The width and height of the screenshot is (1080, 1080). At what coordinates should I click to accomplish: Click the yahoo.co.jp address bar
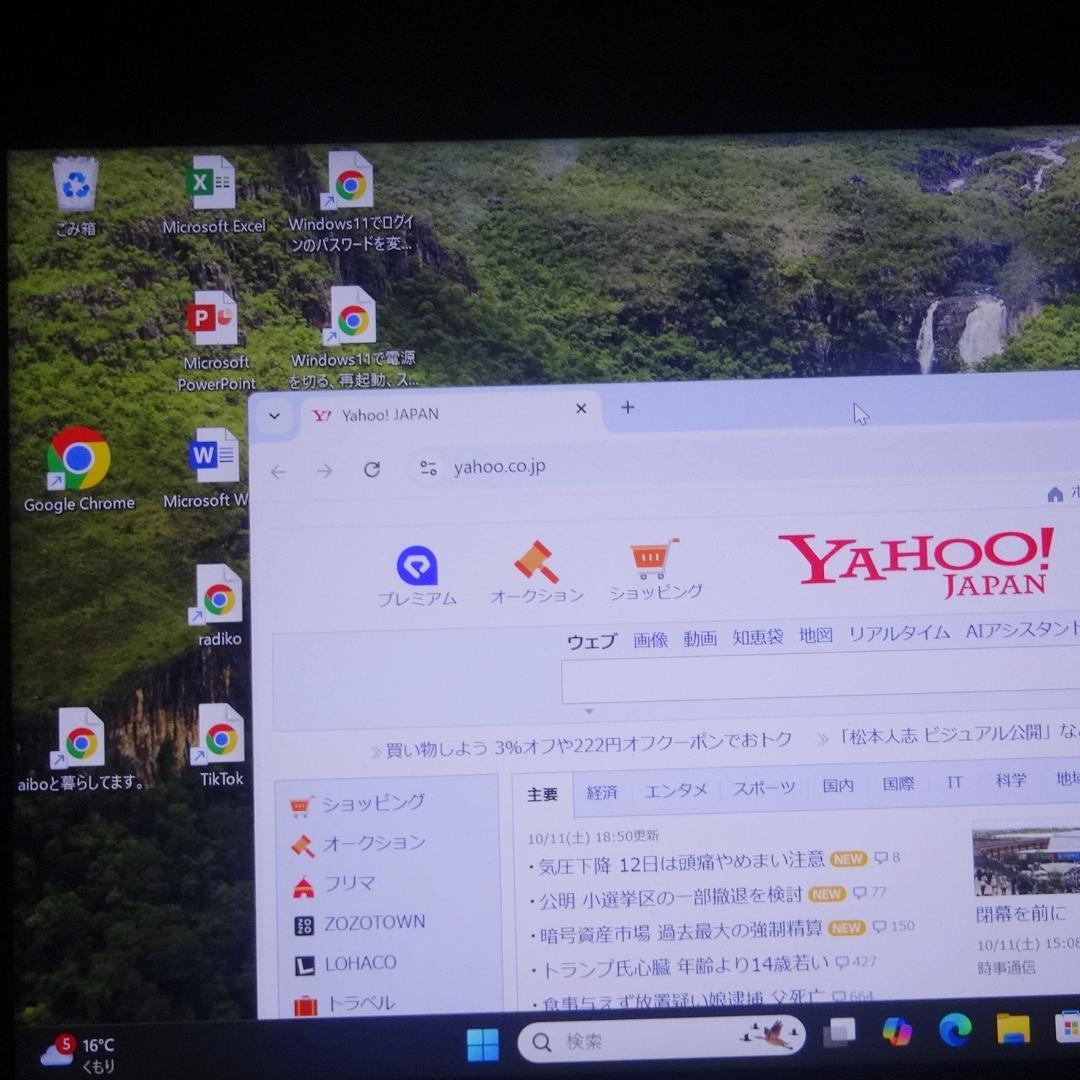[500, 467]
